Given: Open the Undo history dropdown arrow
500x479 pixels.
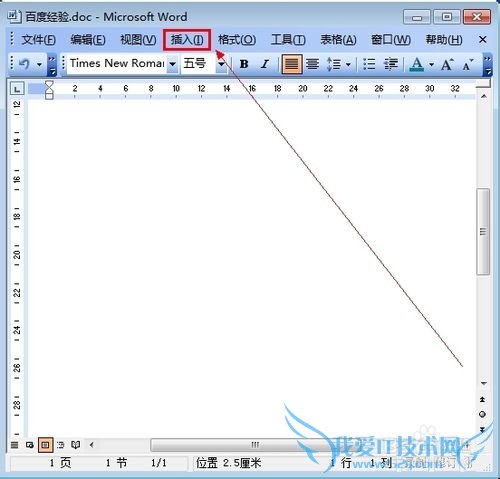Looking at the screenshot, I should click(x=39, y=64).
